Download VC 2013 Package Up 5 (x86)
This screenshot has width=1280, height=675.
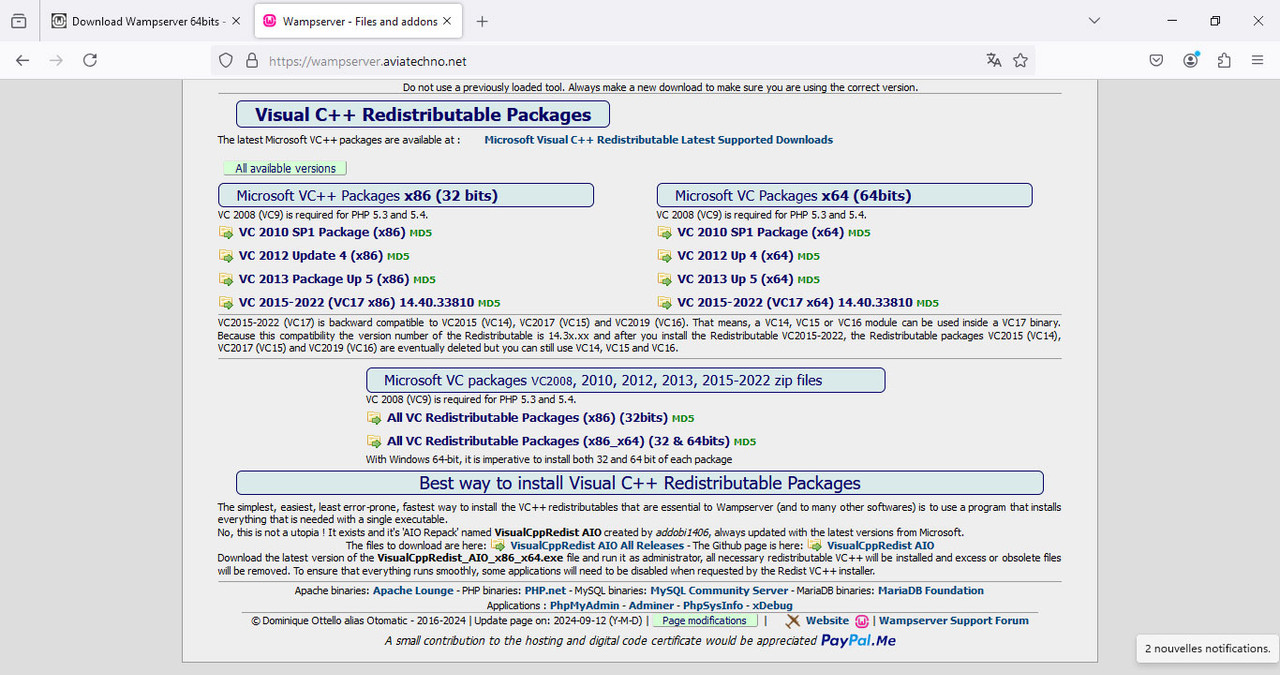324,279
